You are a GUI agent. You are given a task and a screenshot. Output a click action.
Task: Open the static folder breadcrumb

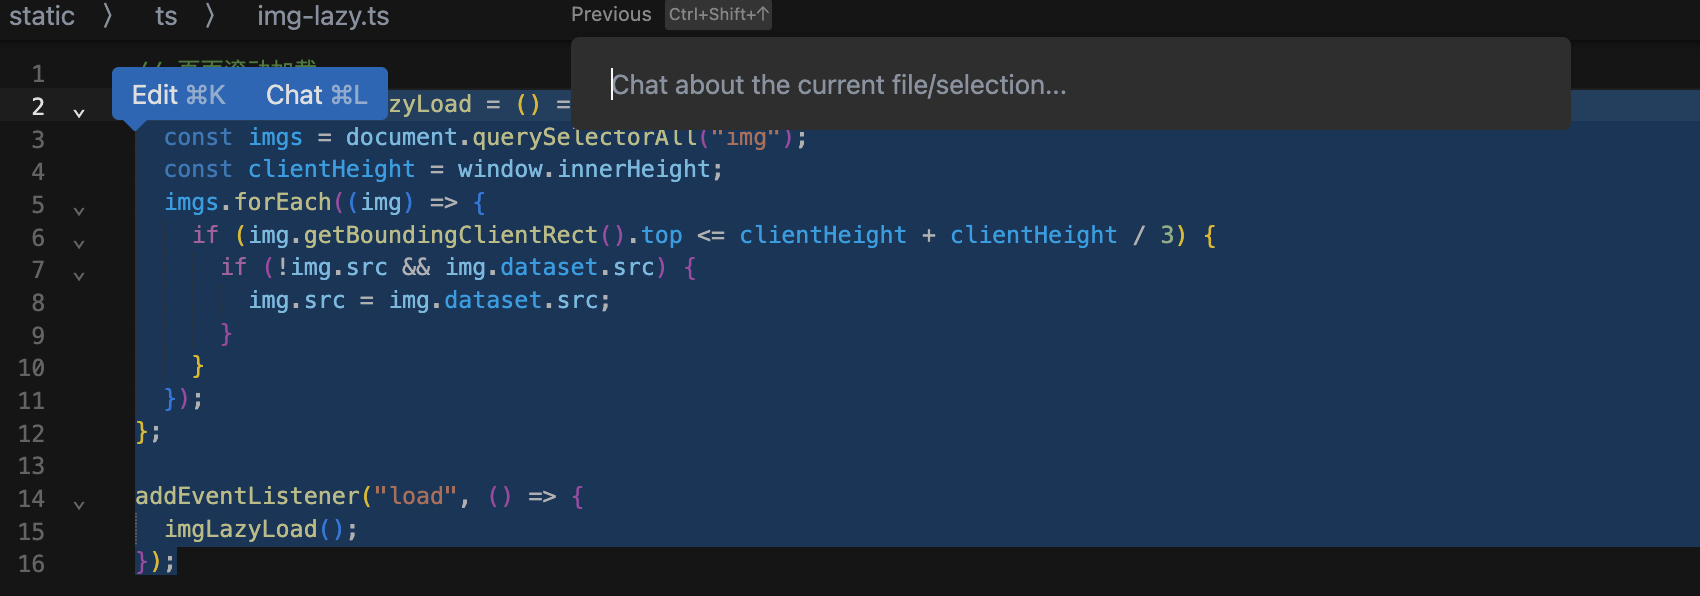click(x=42, y=16)
